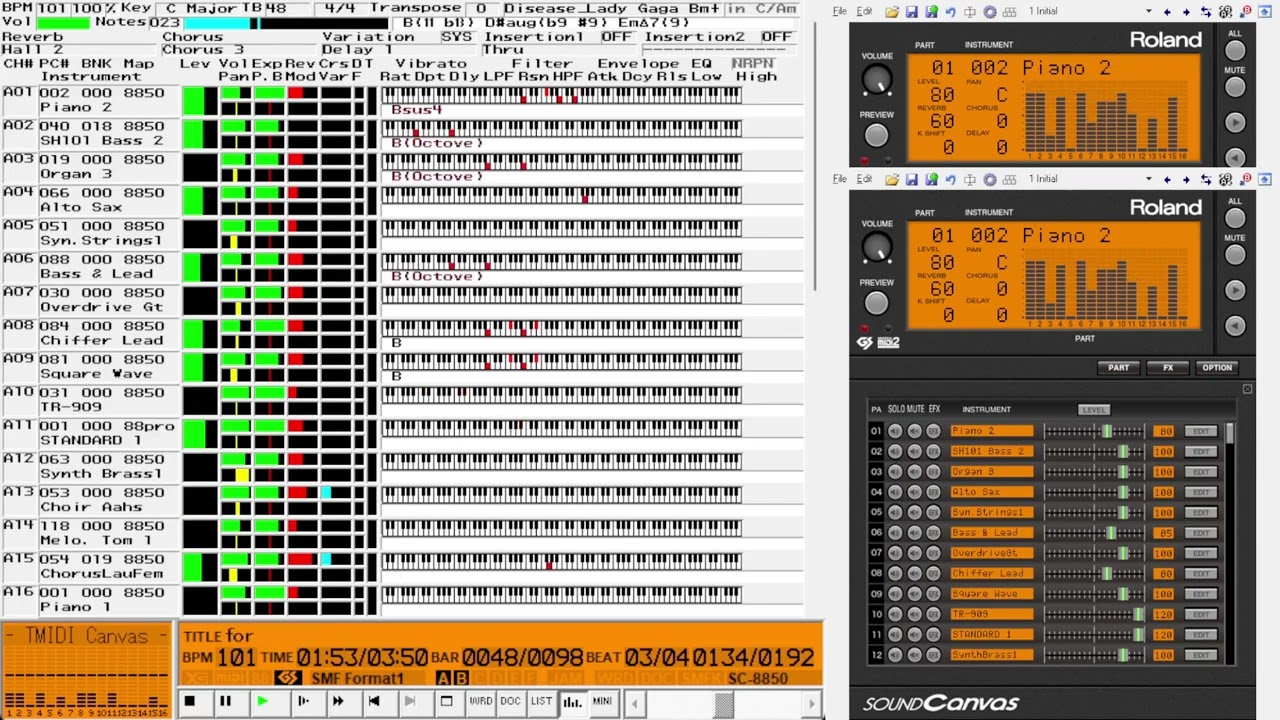The width and height of the screenshot is (1280, 720).
Task: Click PREVIEW button on second Sound Canvas
Action: click(876, 303)
